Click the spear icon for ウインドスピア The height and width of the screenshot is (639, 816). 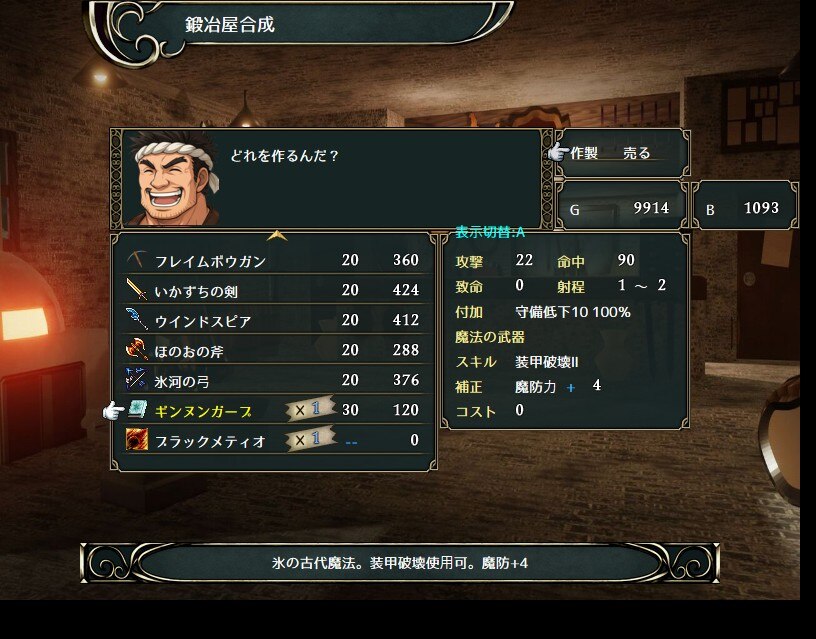tap(136, 319)
